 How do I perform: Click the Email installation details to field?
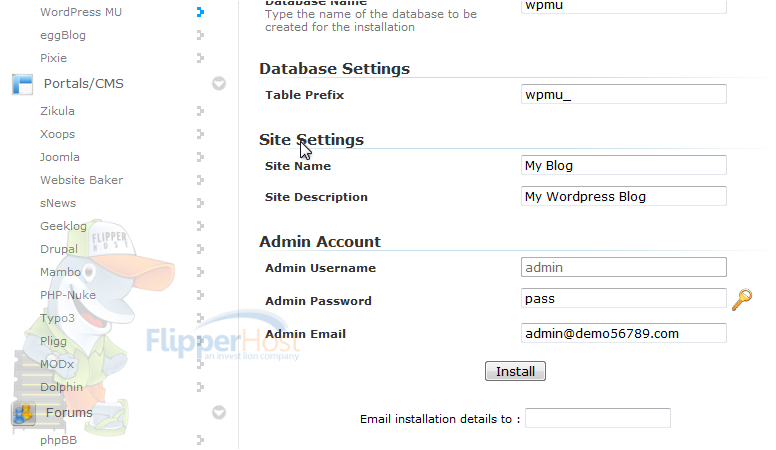tap(598, 418)
